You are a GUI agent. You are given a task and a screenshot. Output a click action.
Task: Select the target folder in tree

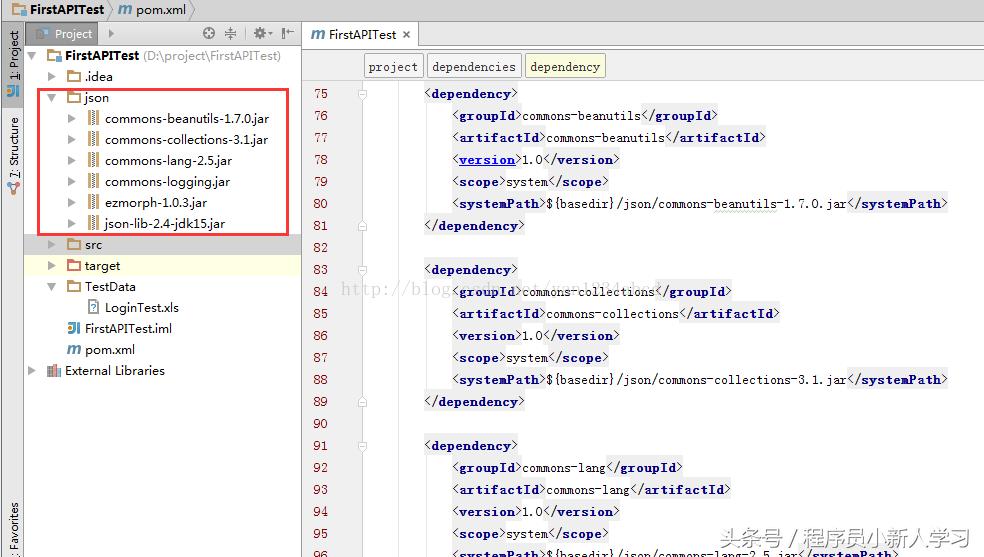102,266
